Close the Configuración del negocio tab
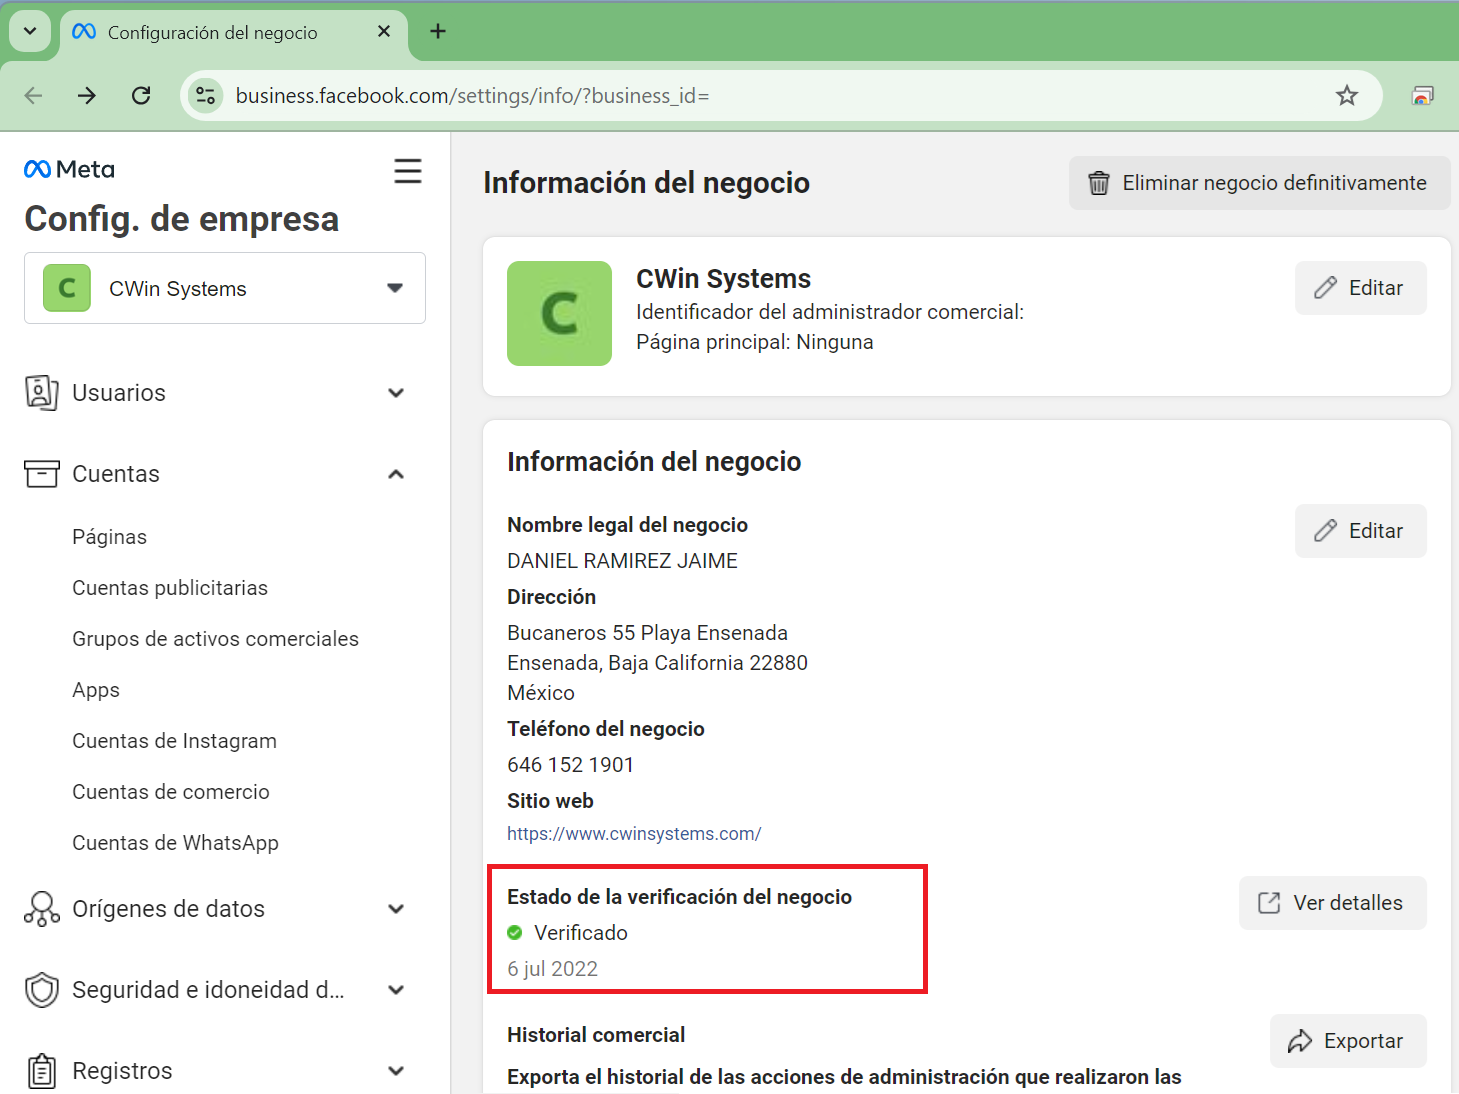The height and width of the screenshot is (1094, 1459). coord(383,32)
